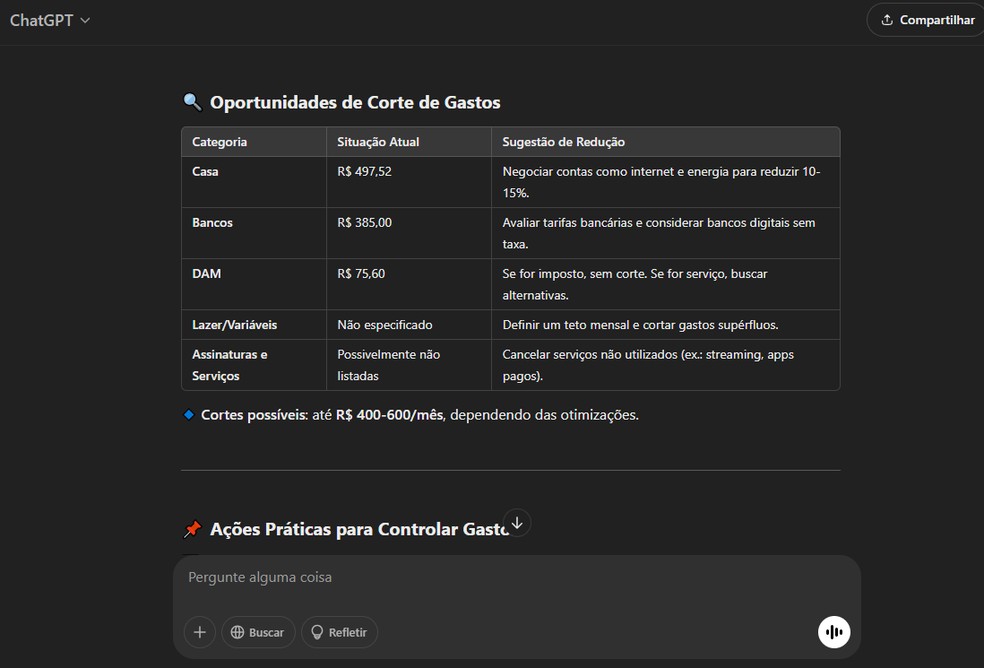Expand the ChatGPT title chevron
Viewport: 984px width, 668px height.
84,20
